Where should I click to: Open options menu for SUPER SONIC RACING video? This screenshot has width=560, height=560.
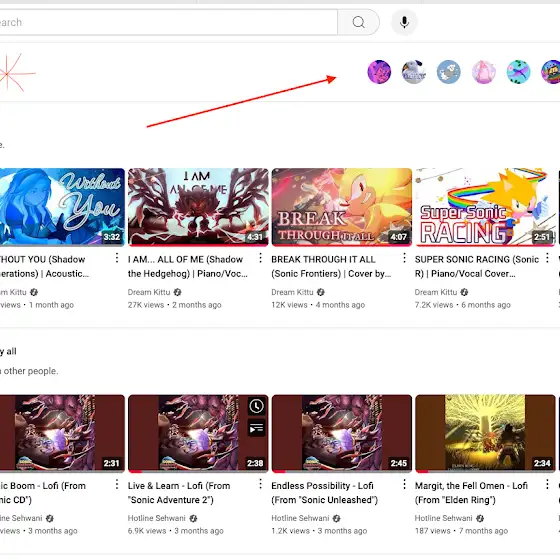[547, 258]
